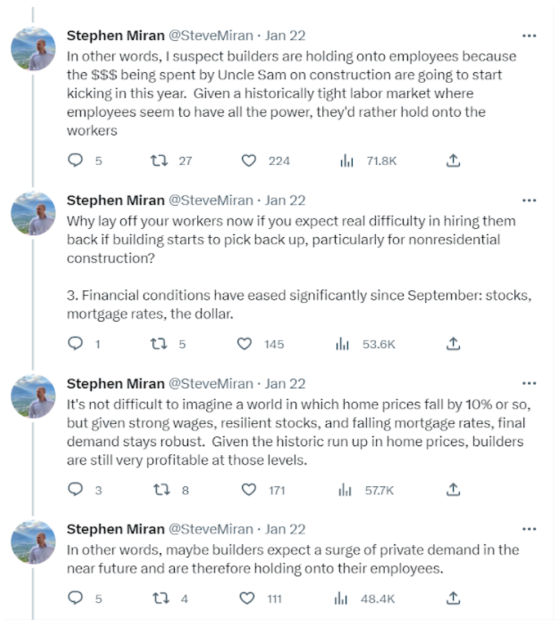Retweet the home prices tweet
Screen dimensions: 560x624
coord(162,489)
